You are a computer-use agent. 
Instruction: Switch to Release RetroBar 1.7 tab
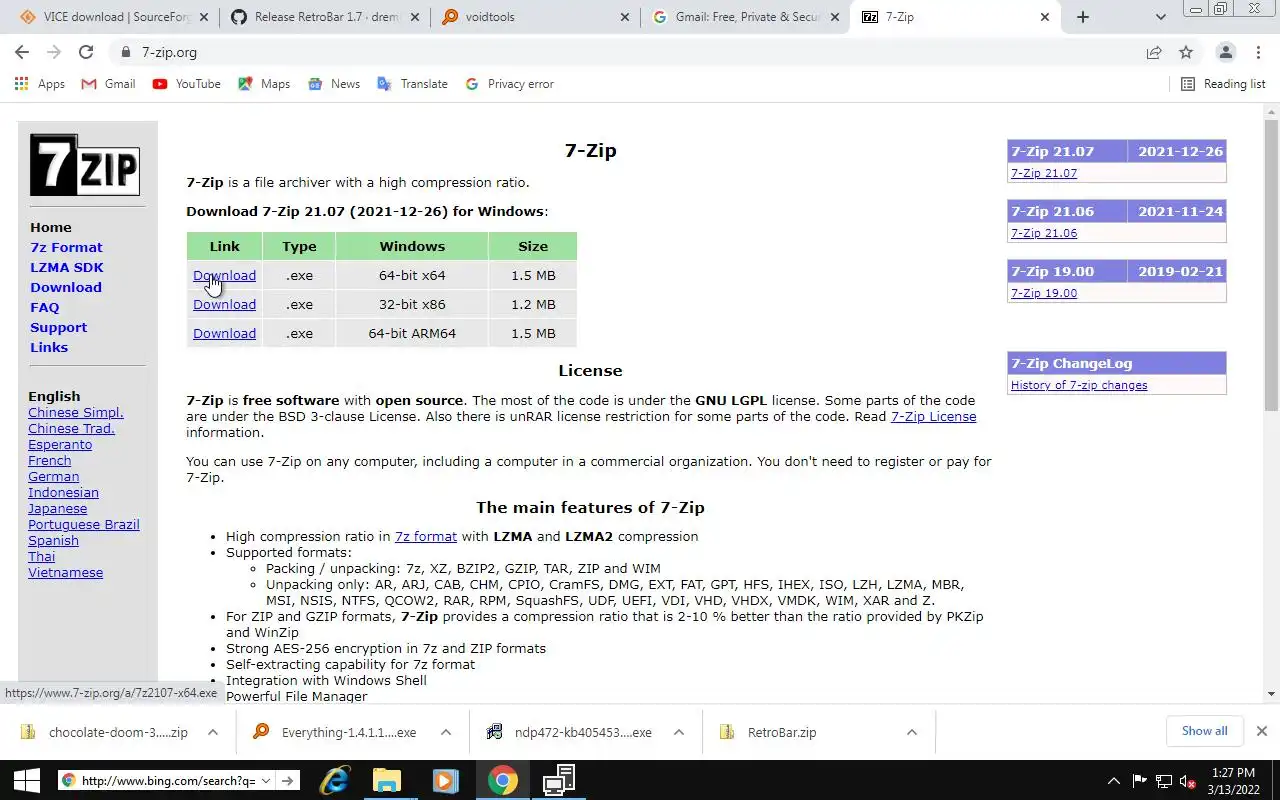pyautogui.click(x=325, y=17)
